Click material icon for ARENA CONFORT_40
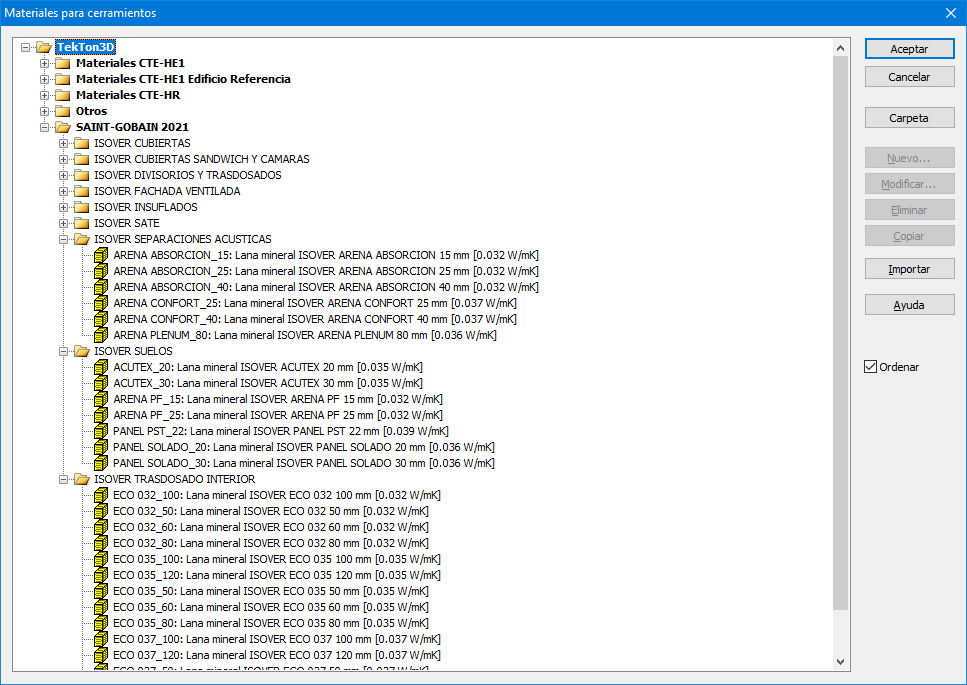 (101, 319)
